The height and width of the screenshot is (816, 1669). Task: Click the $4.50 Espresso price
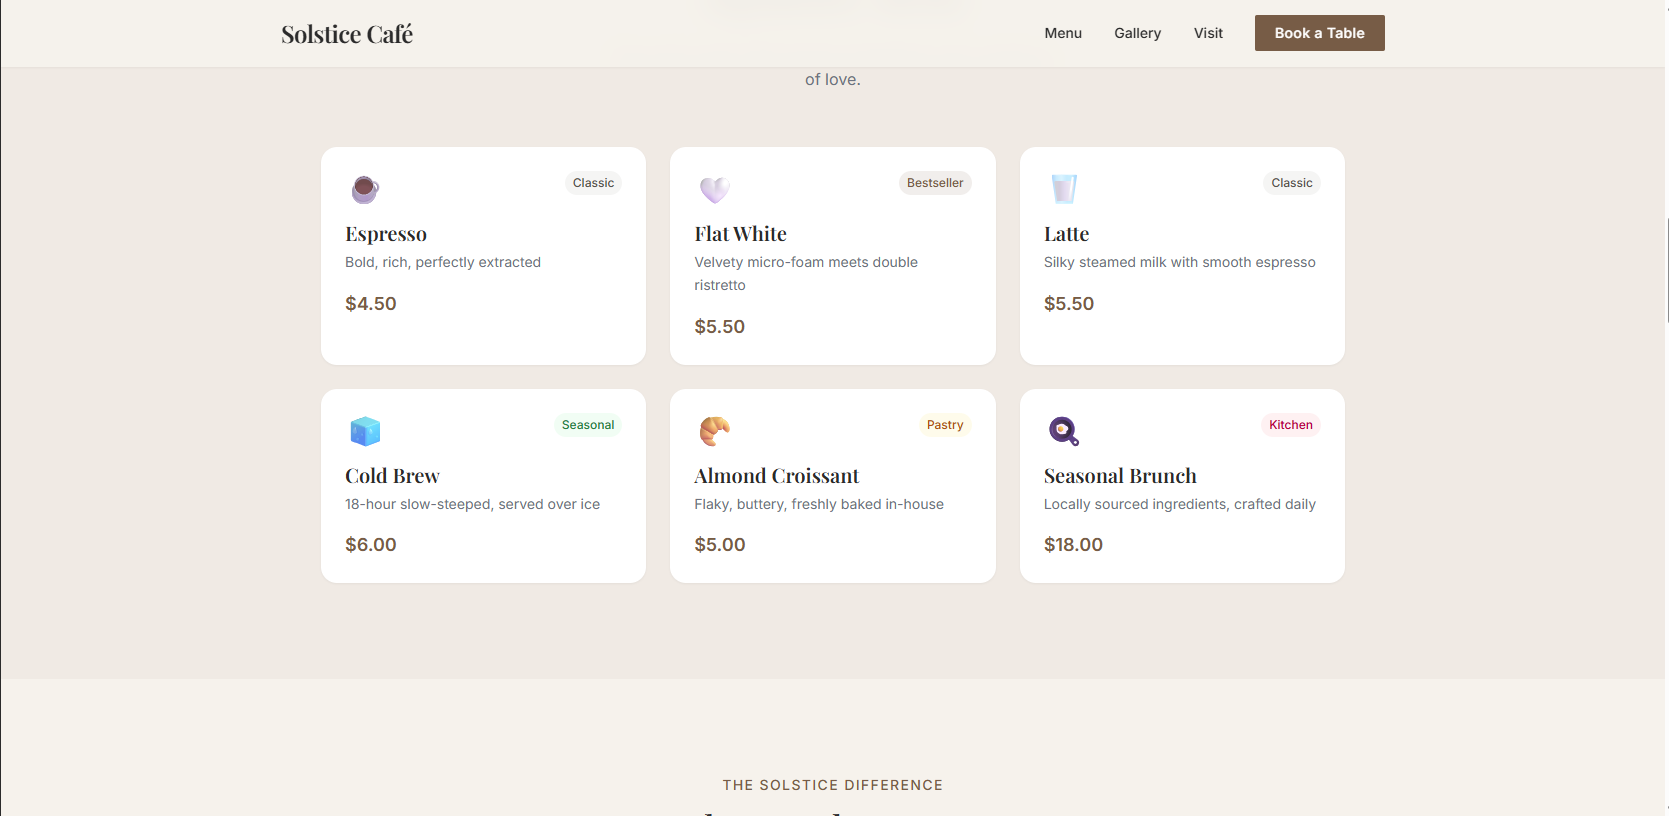(371, 303)
